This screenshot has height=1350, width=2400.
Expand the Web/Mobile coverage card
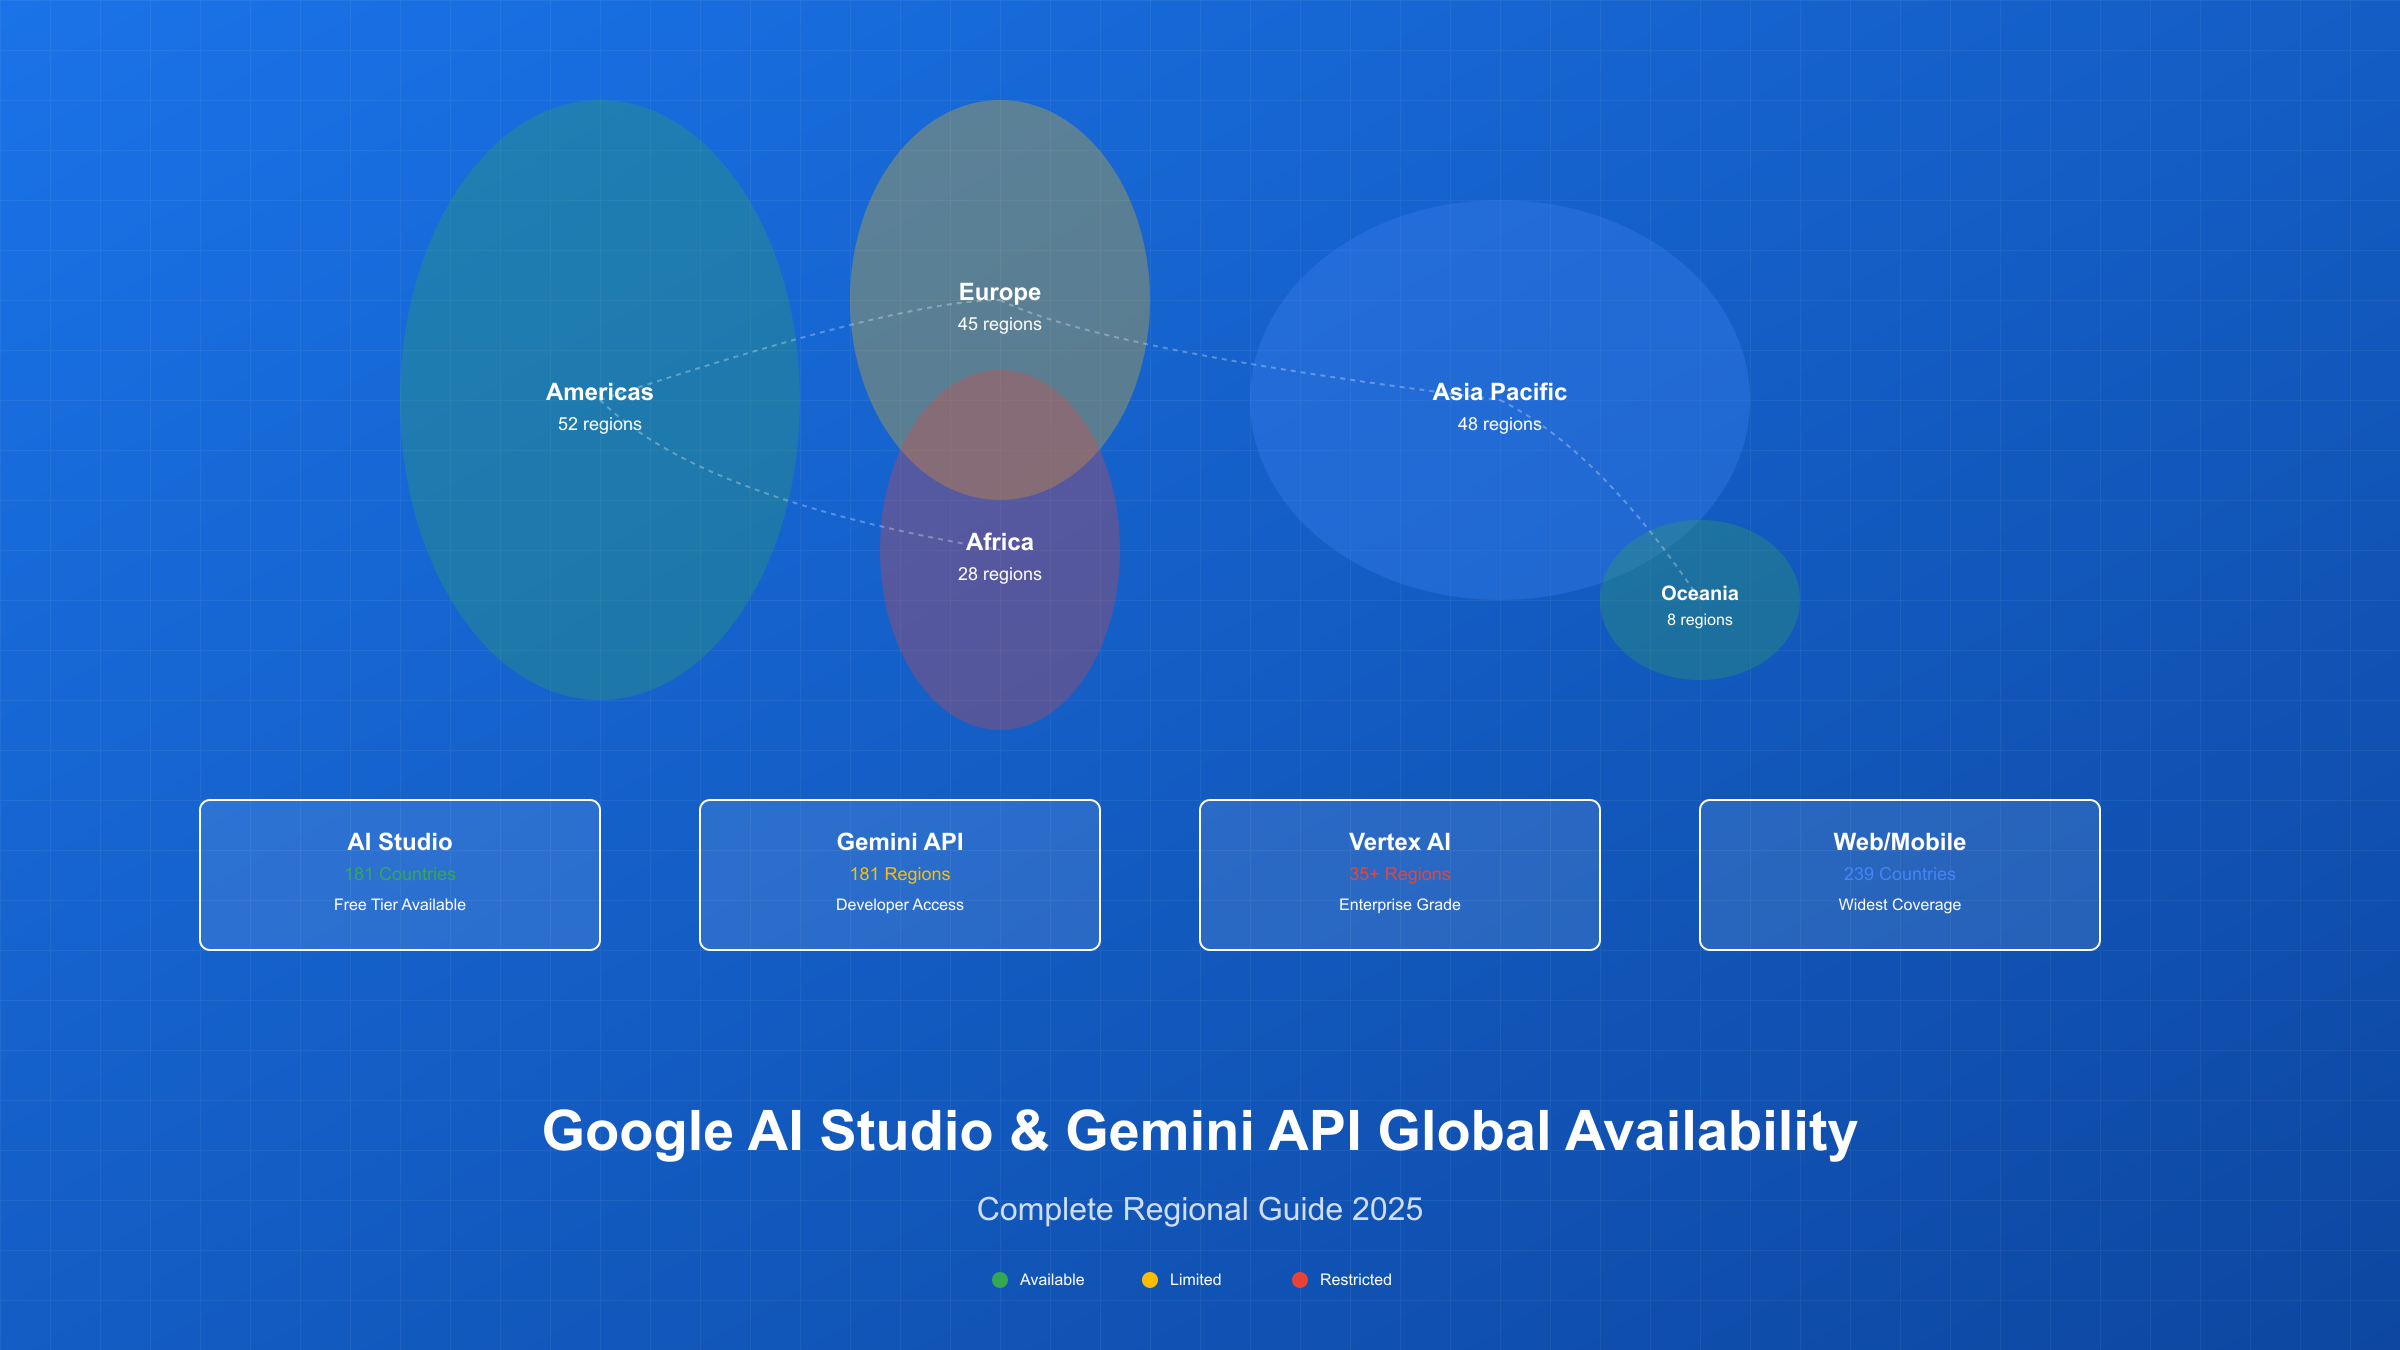coord(1899,873)
